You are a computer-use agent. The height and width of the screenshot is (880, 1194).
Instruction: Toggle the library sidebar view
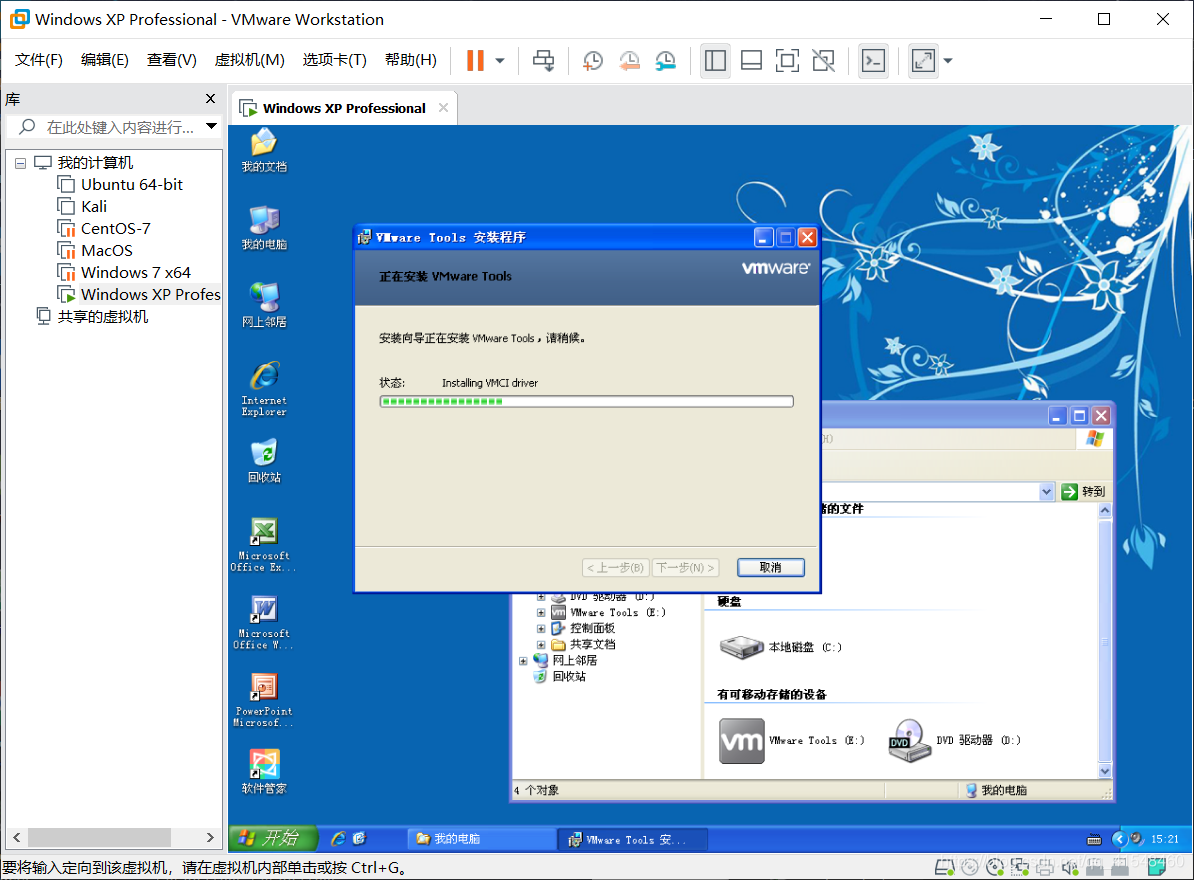pos(715,60)
